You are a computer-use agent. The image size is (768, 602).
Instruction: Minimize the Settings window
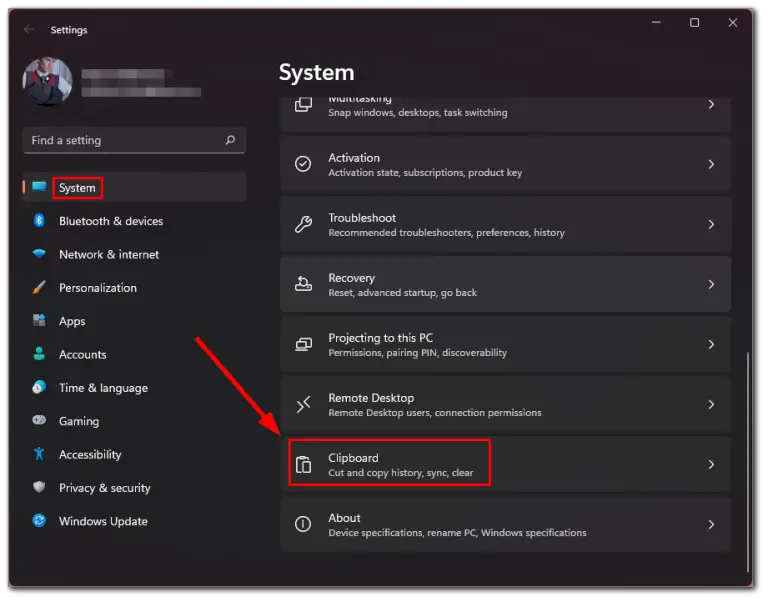click(x=656, y=23)
